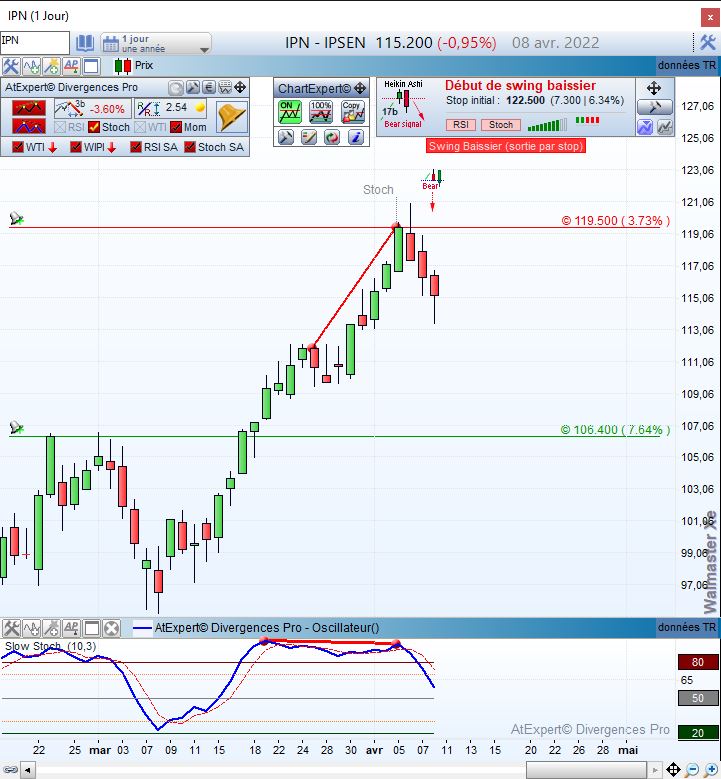721x779 pixels.
Task: Click the ChartExpert refresh arrows icon
Action: pyautogui.click(x=332, y=137)
